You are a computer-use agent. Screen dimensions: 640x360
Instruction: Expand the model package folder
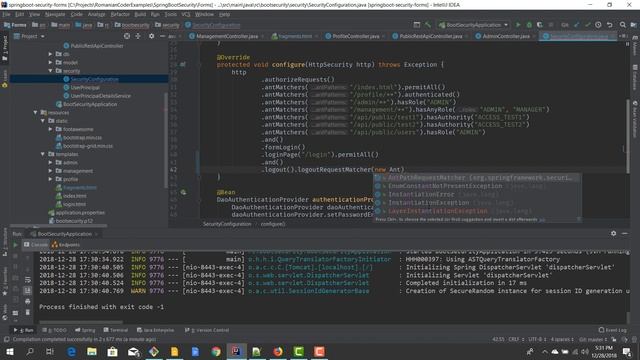click(50, 62)
